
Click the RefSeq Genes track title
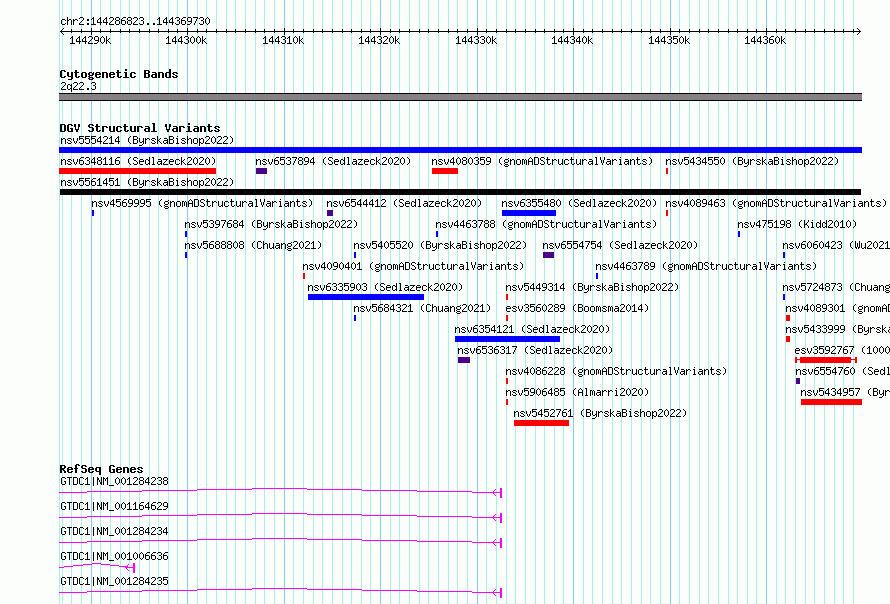(101, 469)
